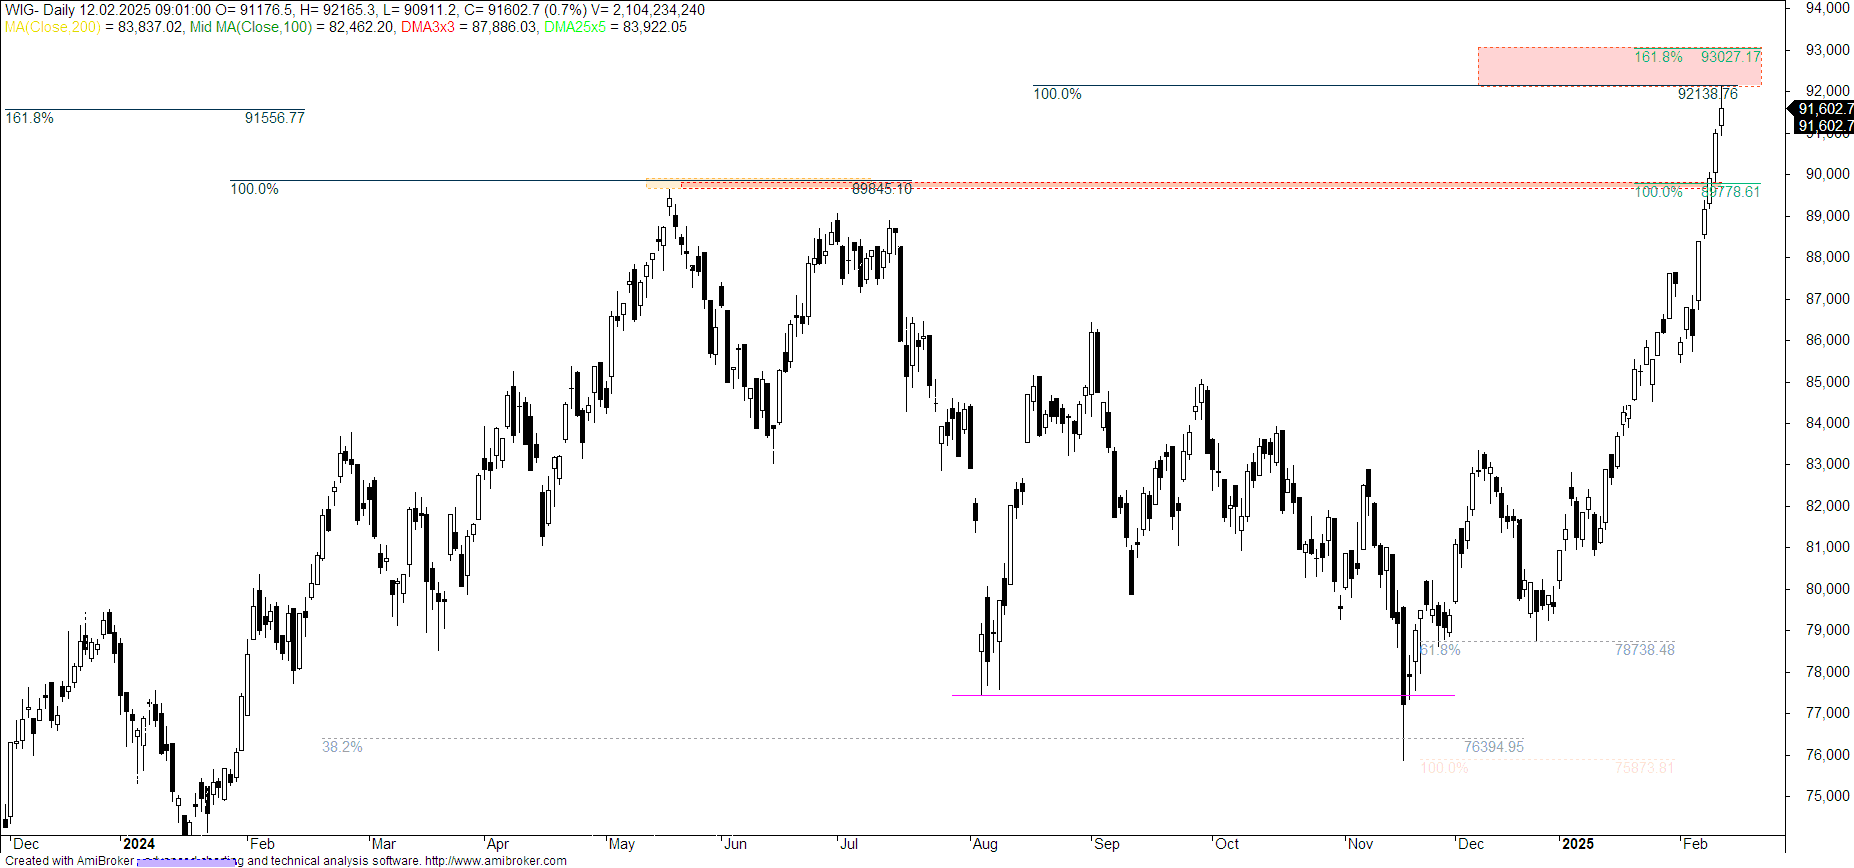Click the yellow MA(Close,200) indicator label
Viewport: 1854px width, 868px height.
pos(52,27)
